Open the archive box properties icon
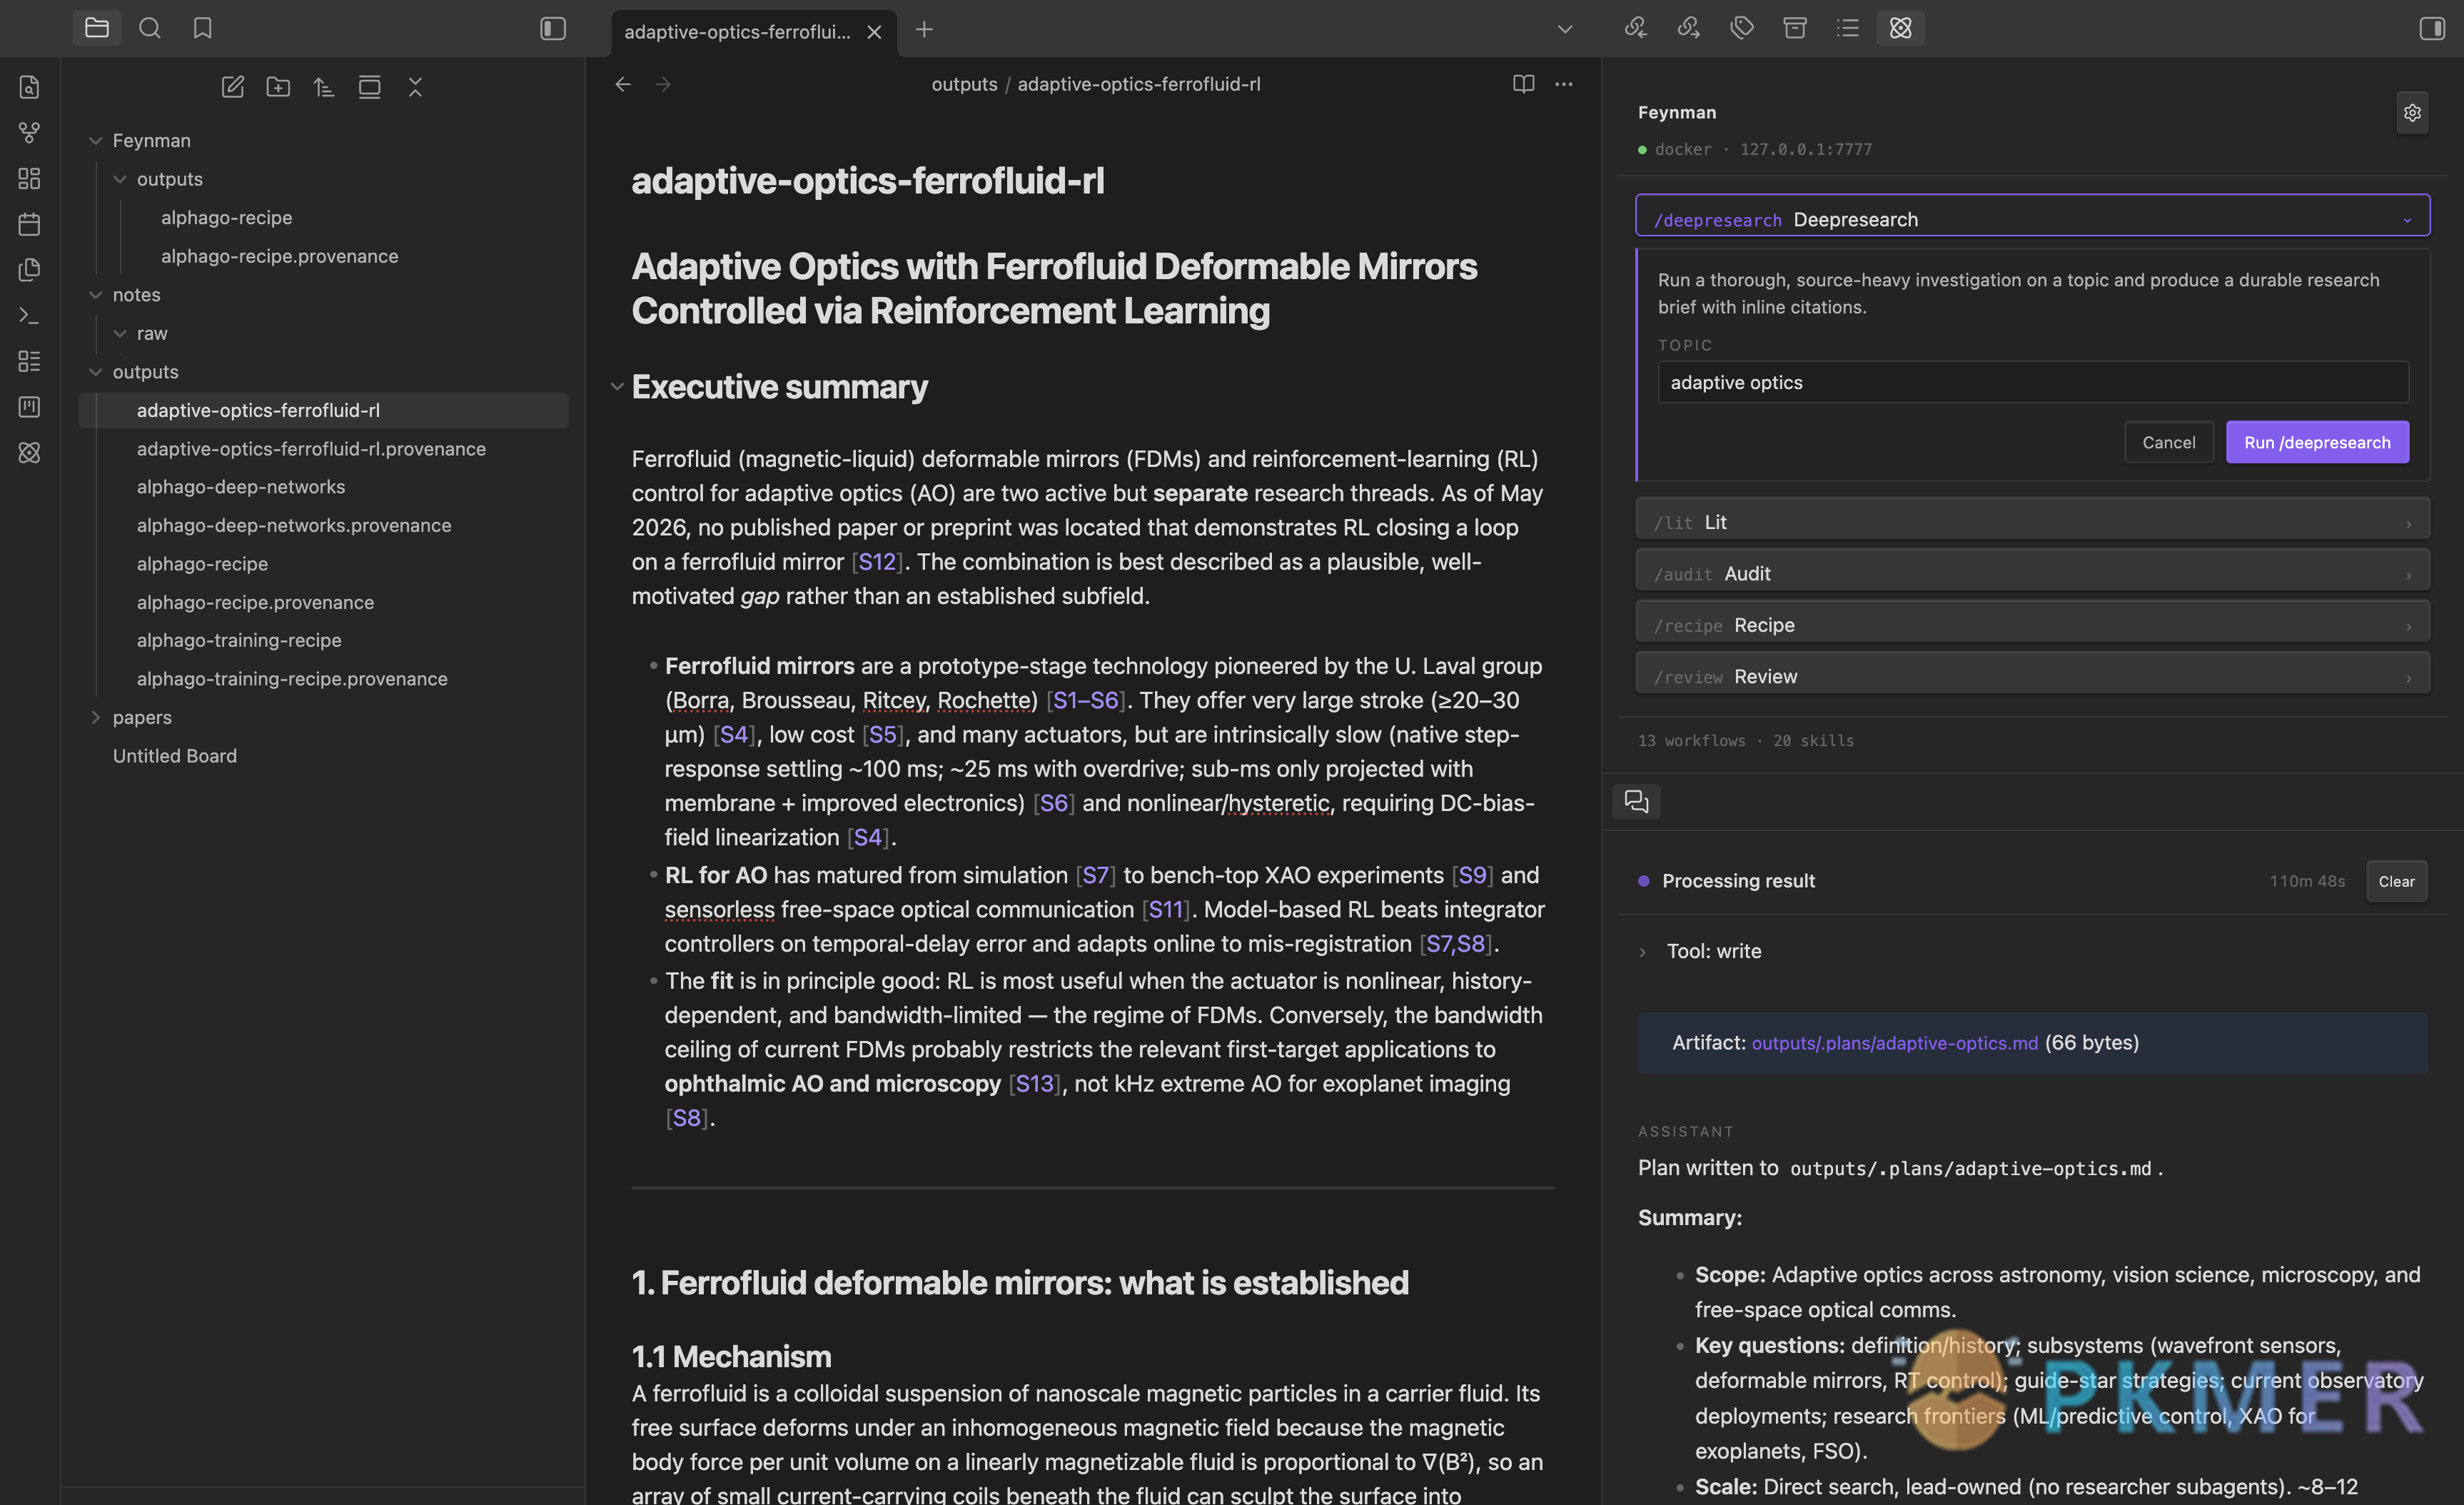Viewport: 2464px width, 1505px height. pos(1795,28)
